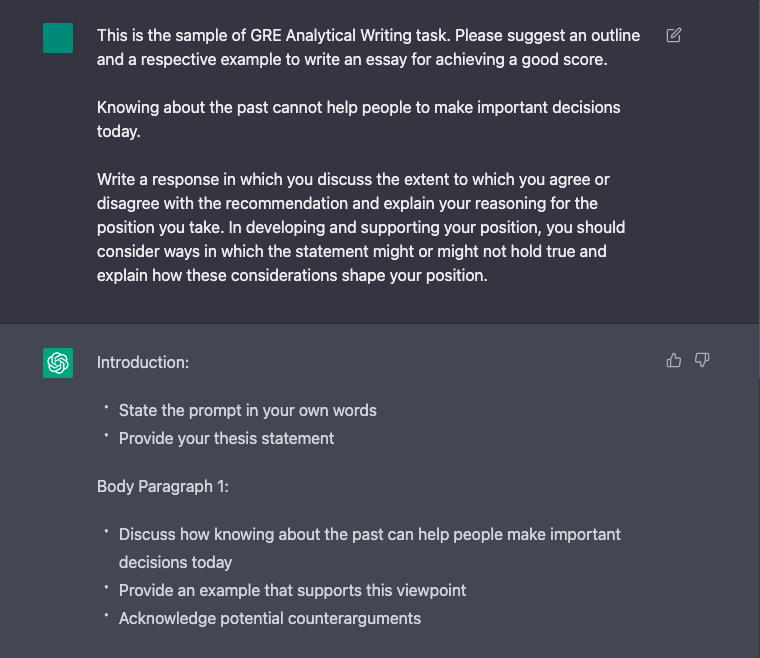Click the "Provide your thesis statement" bullet
The image size is (760, 658).
coord(226,438)
